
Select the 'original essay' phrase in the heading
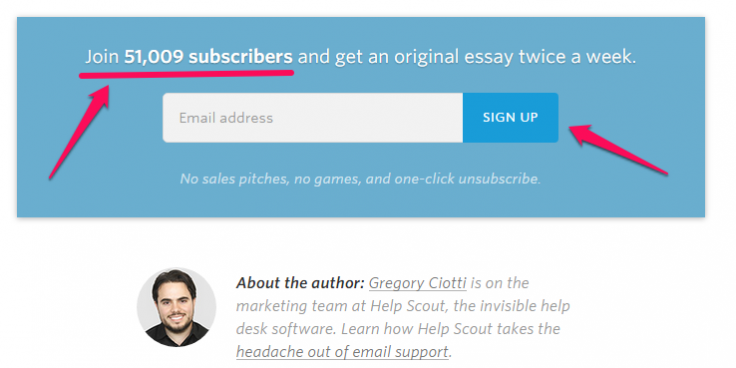click(x=426, y=57)
